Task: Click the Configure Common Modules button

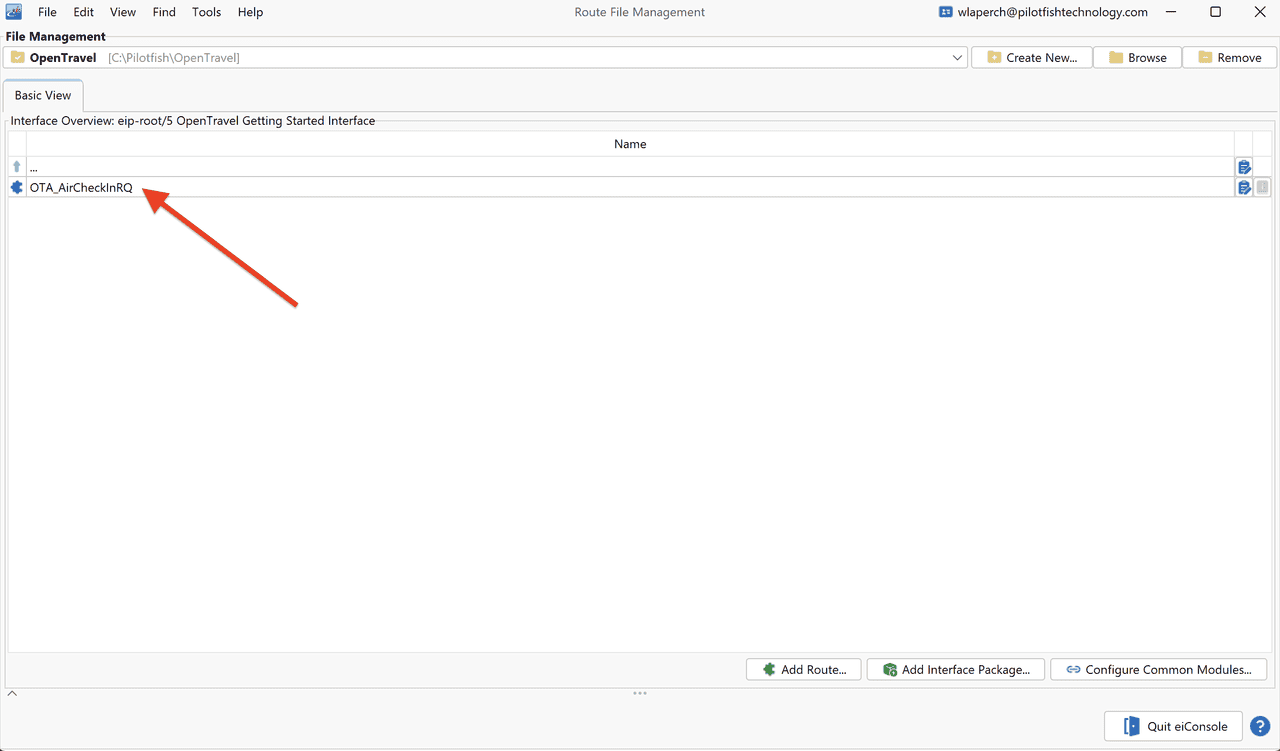Action: [1159, 669]
